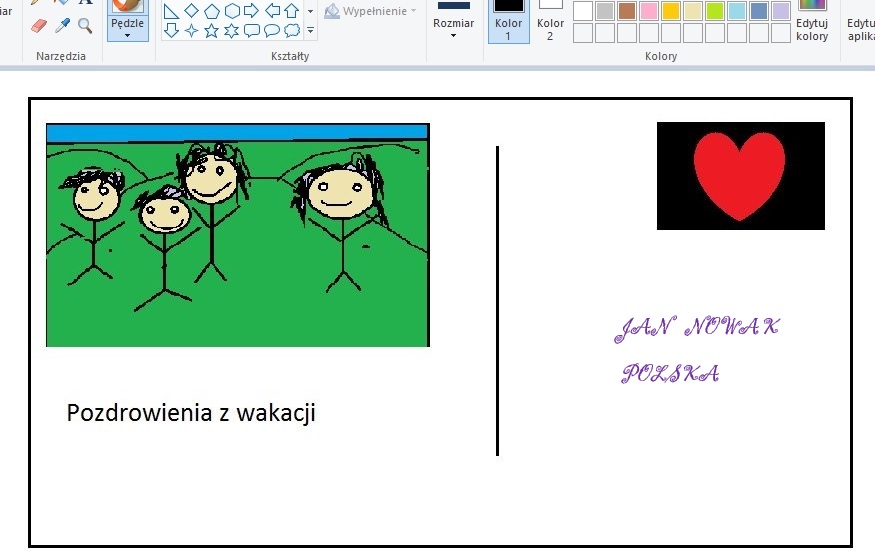Pick the right arrow shape

[x=252, y=11]
